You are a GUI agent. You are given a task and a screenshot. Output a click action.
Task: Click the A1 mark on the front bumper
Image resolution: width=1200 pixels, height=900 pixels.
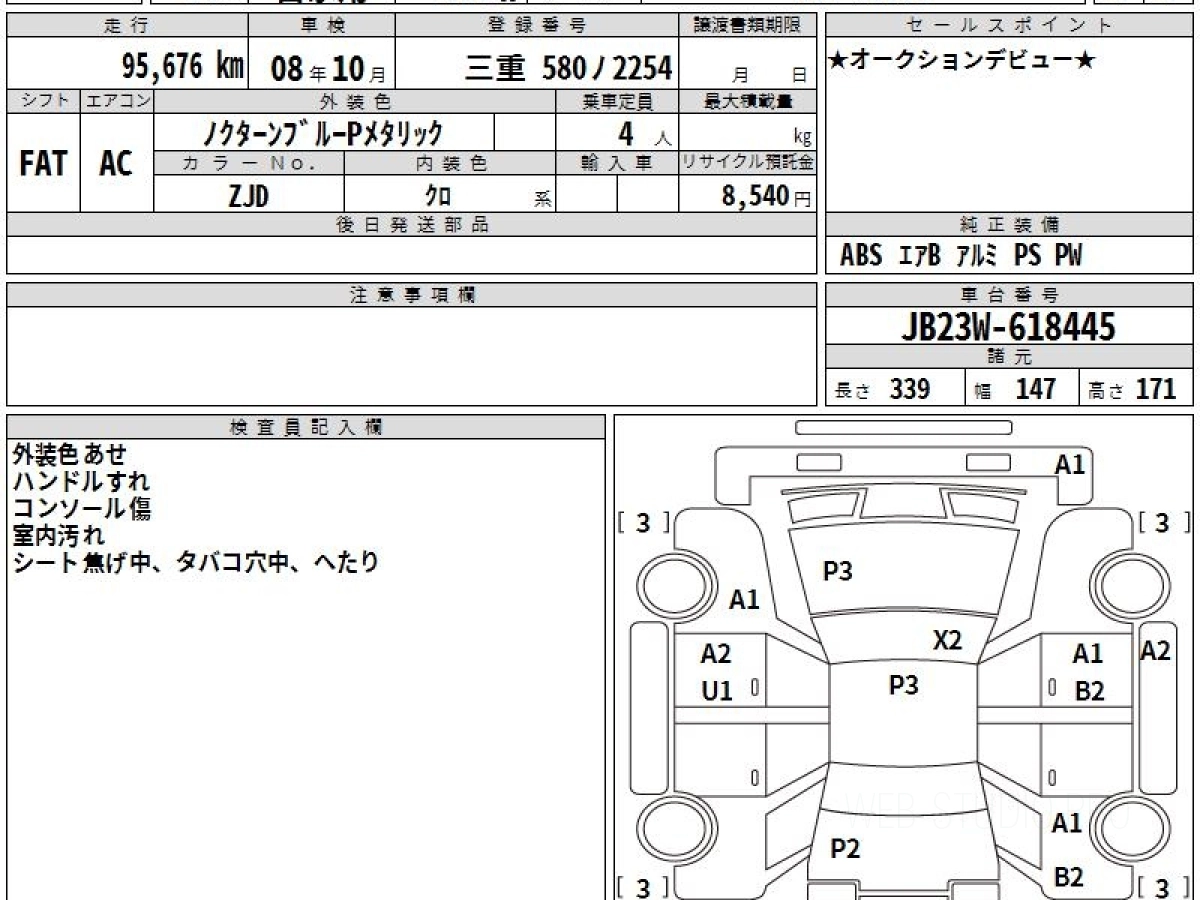coord(1070,464)
